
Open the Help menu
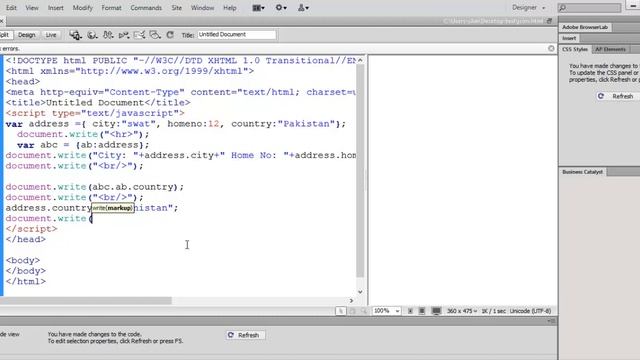[230, 8]
